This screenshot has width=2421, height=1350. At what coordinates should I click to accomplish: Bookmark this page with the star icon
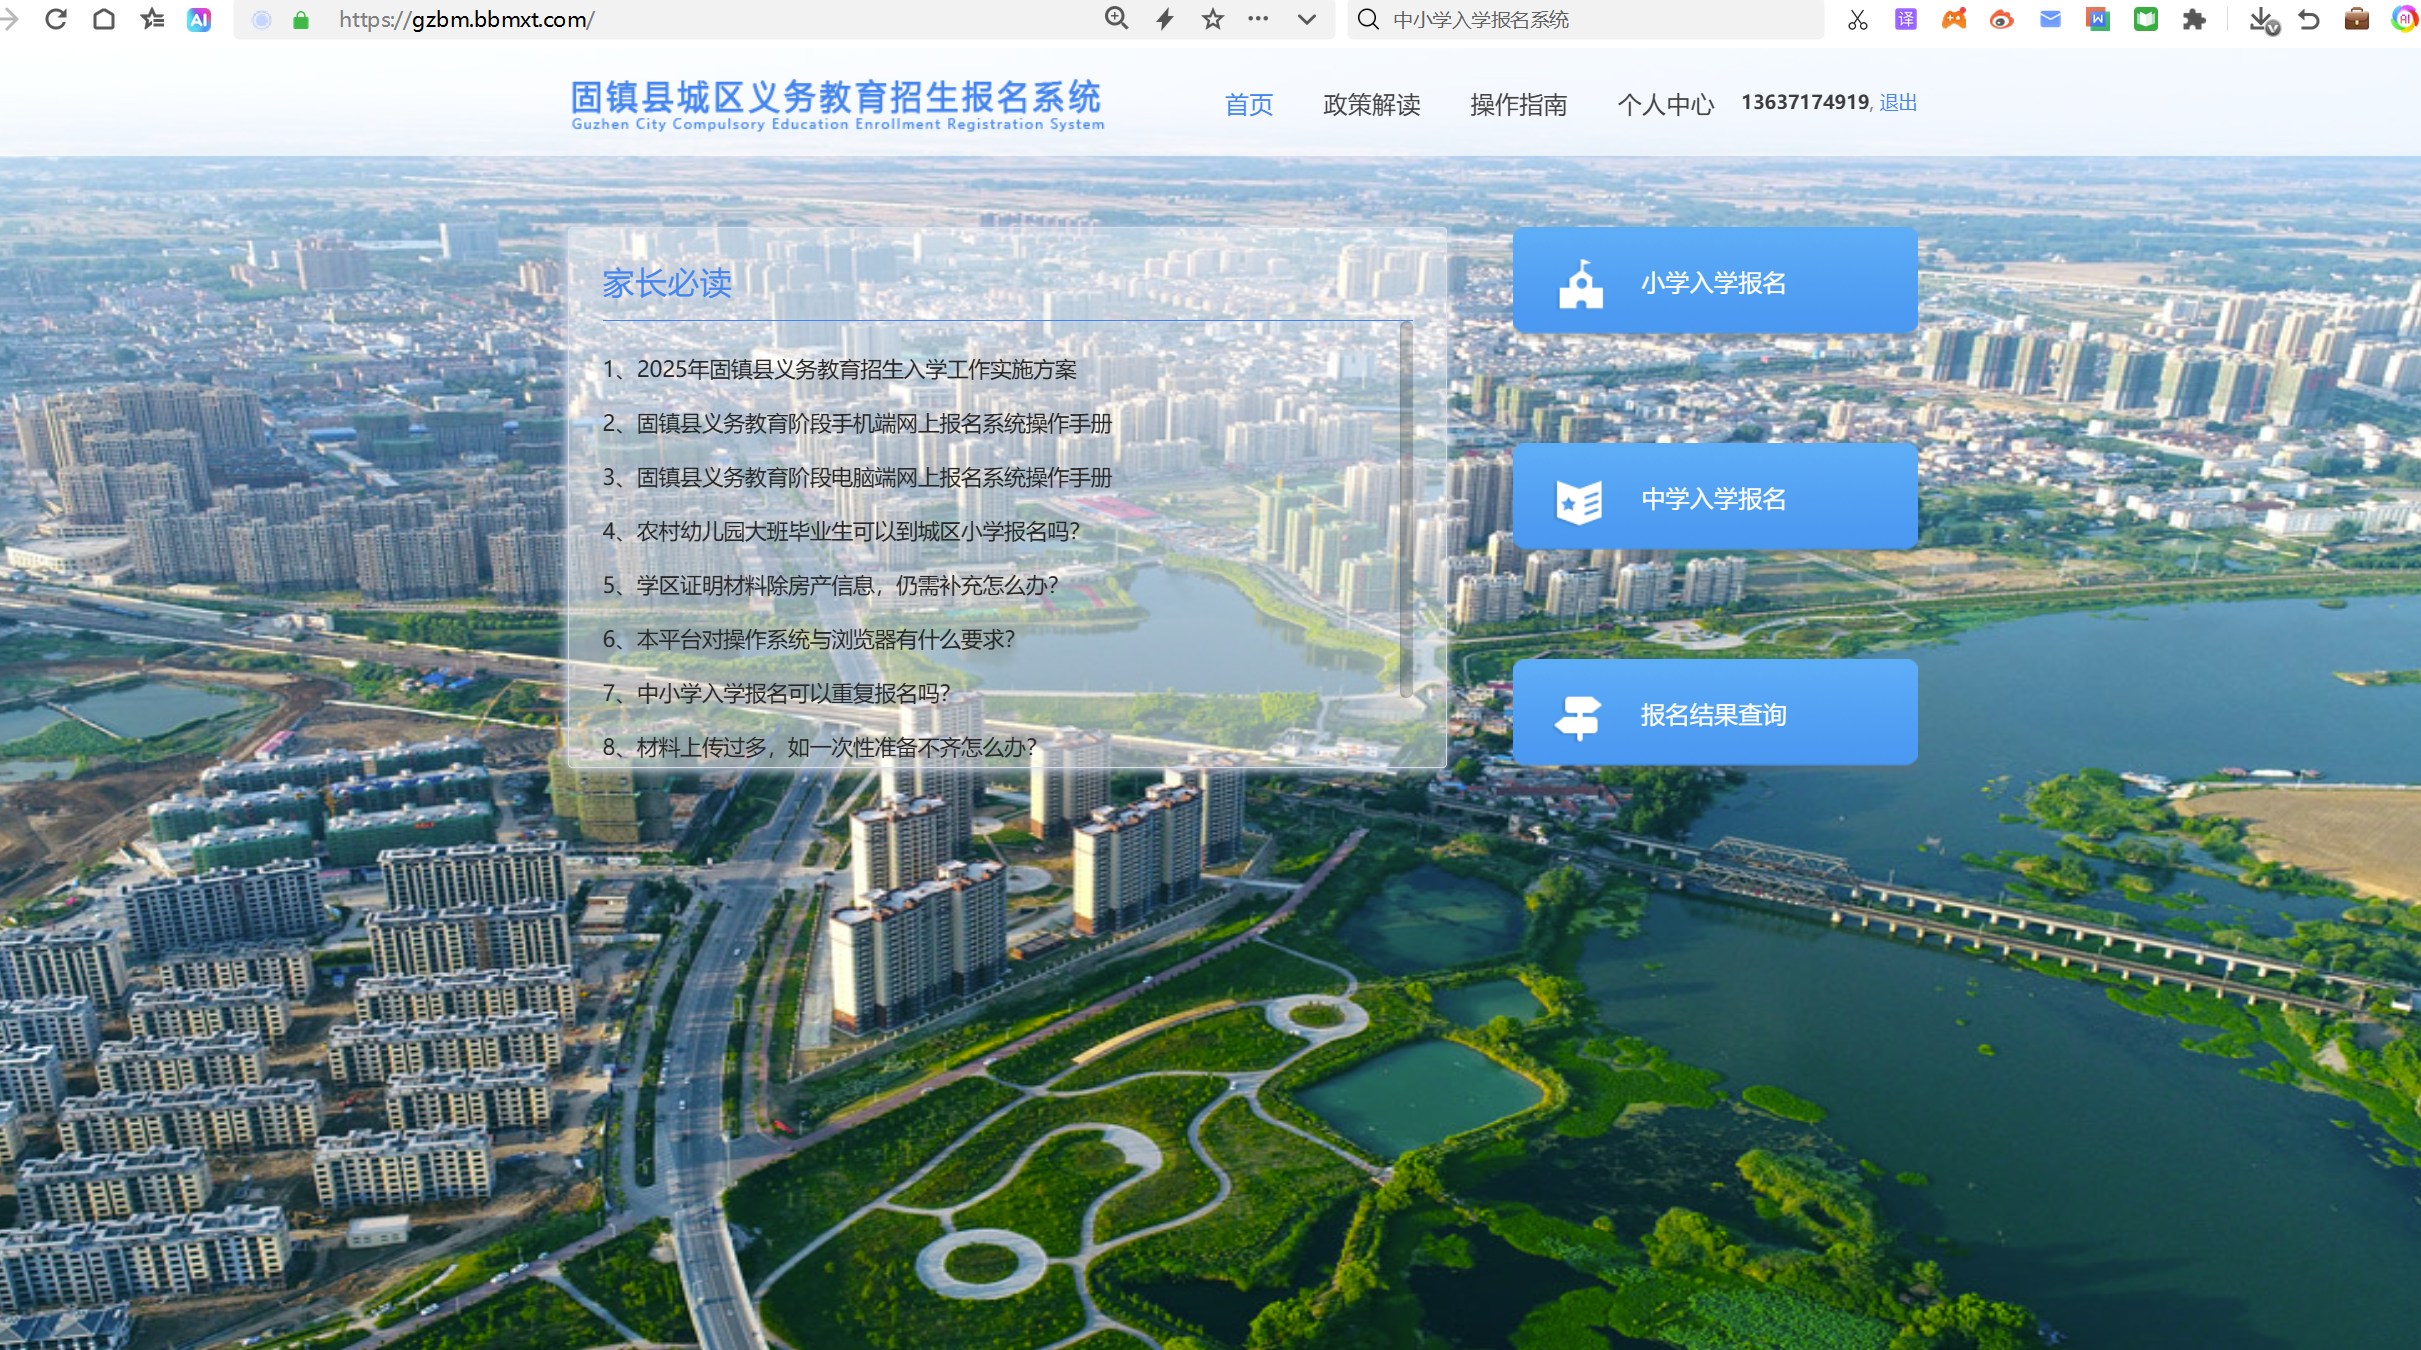(1213, 19)
